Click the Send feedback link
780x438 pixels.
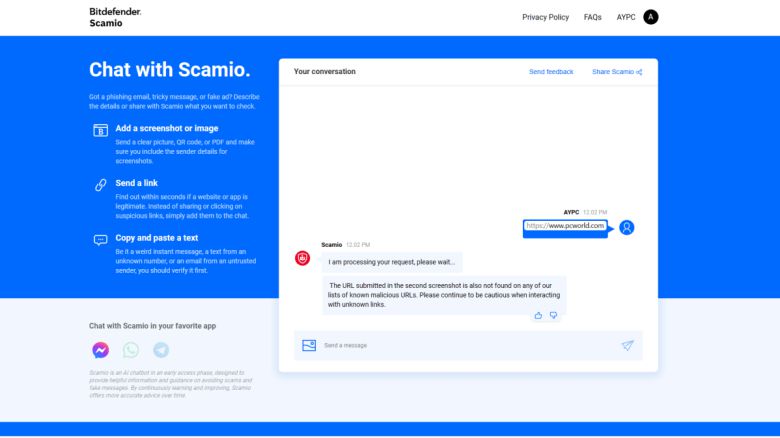click(551, 72)
